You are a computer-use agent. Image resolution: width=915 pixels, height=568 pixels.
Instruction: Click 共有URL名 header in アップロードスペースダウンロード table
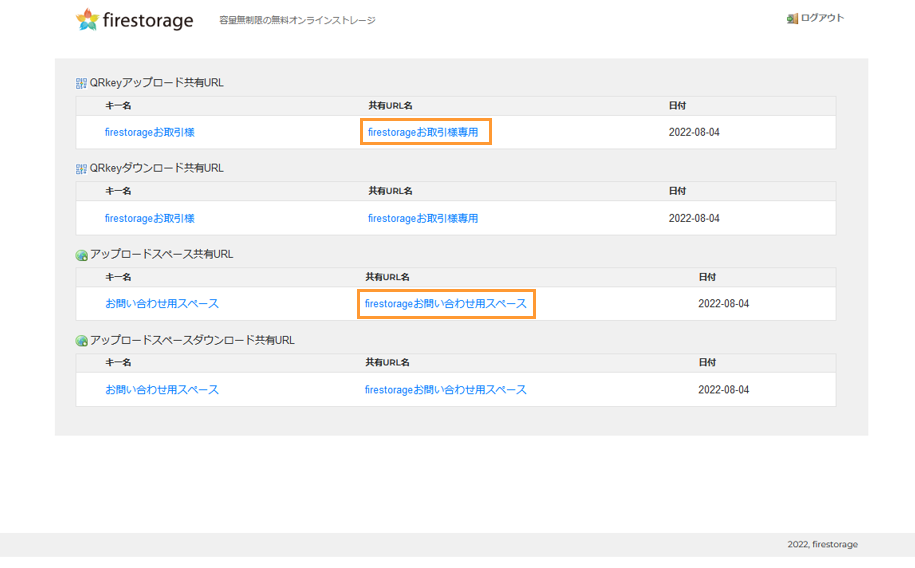coord(387,363)
